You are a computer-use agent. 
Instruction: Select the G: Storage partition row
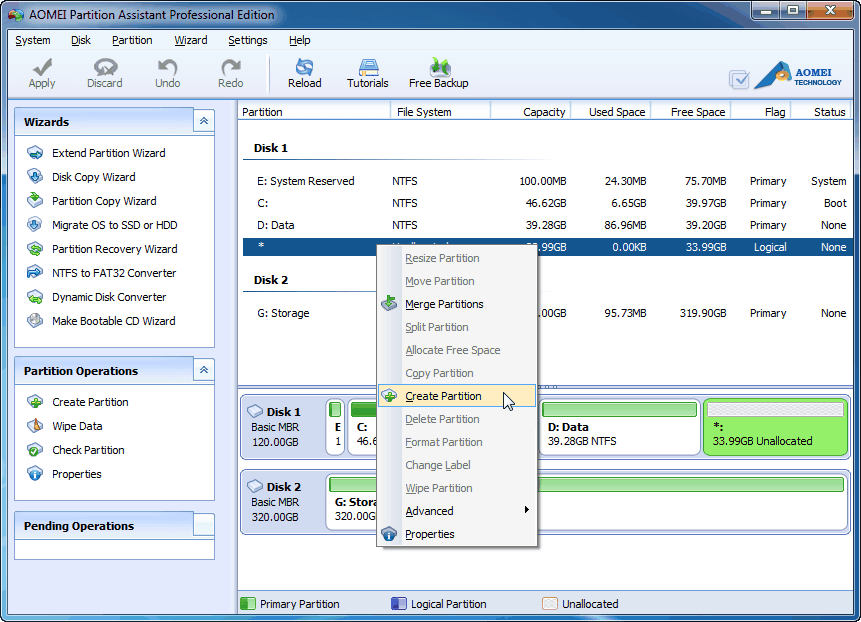[548, 313]
